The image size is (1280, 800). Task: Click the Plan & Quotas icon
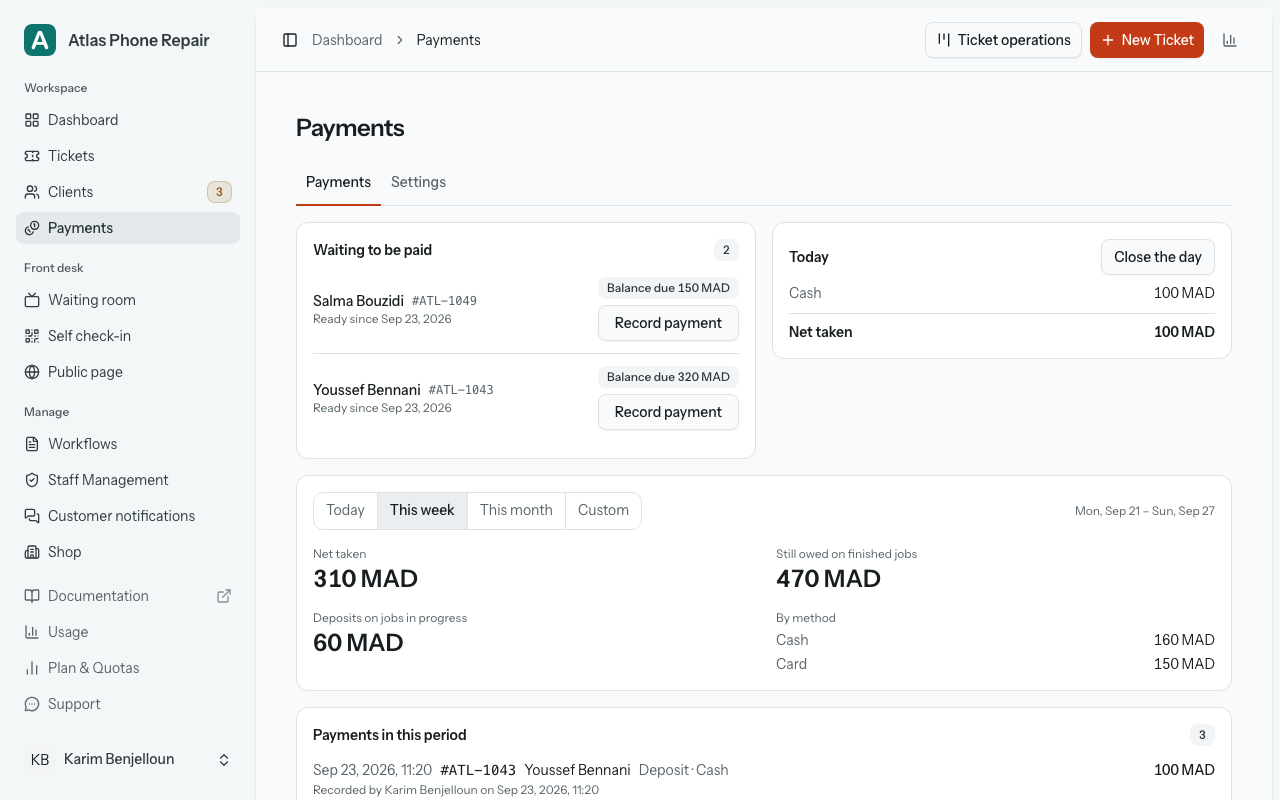coord(32,668)
